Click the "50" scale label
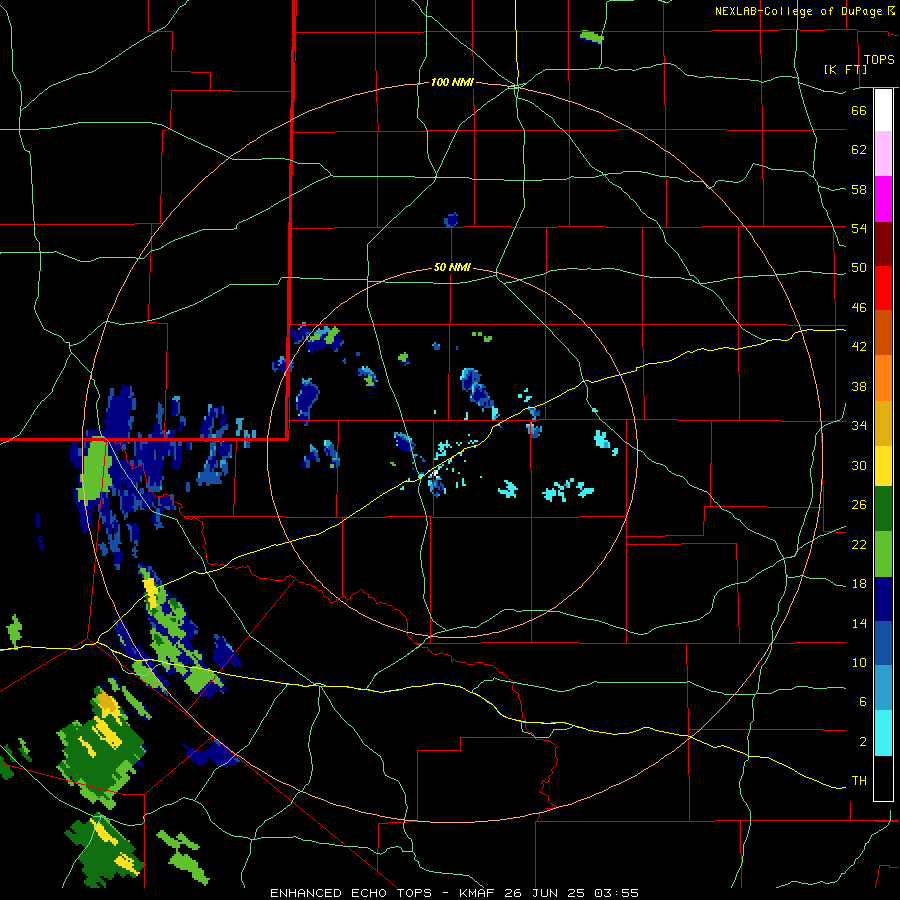This screenshot has width=900, height=900. [859, 268]
